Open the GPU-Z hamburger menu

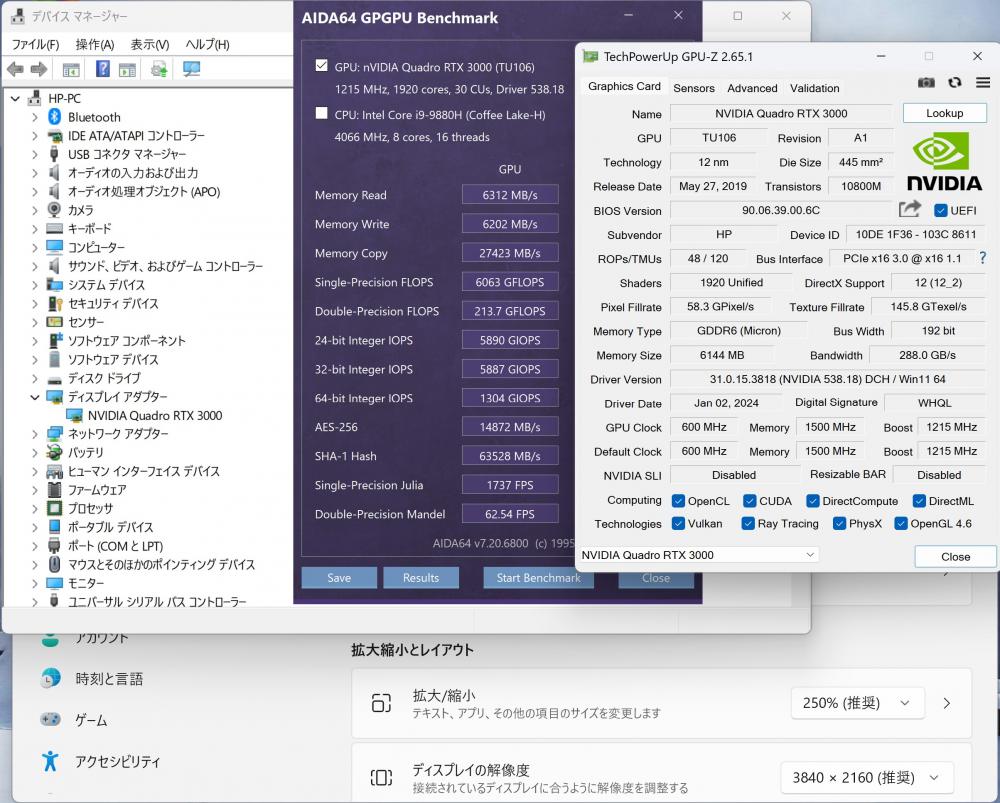click(983, 82)
